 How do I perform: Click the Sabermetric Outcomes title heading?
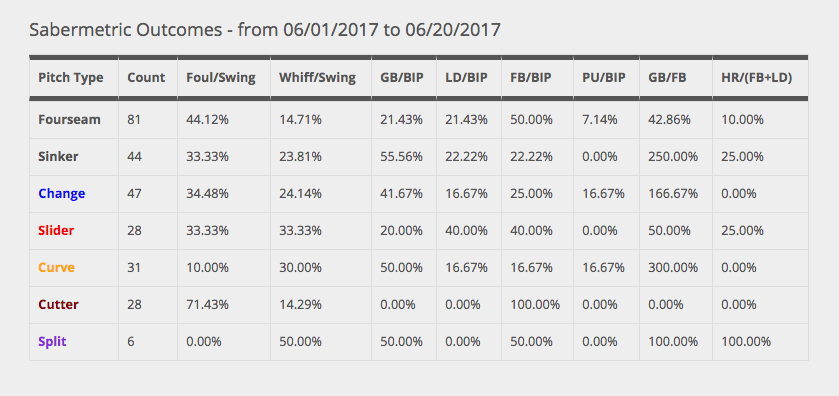point(265,29)
